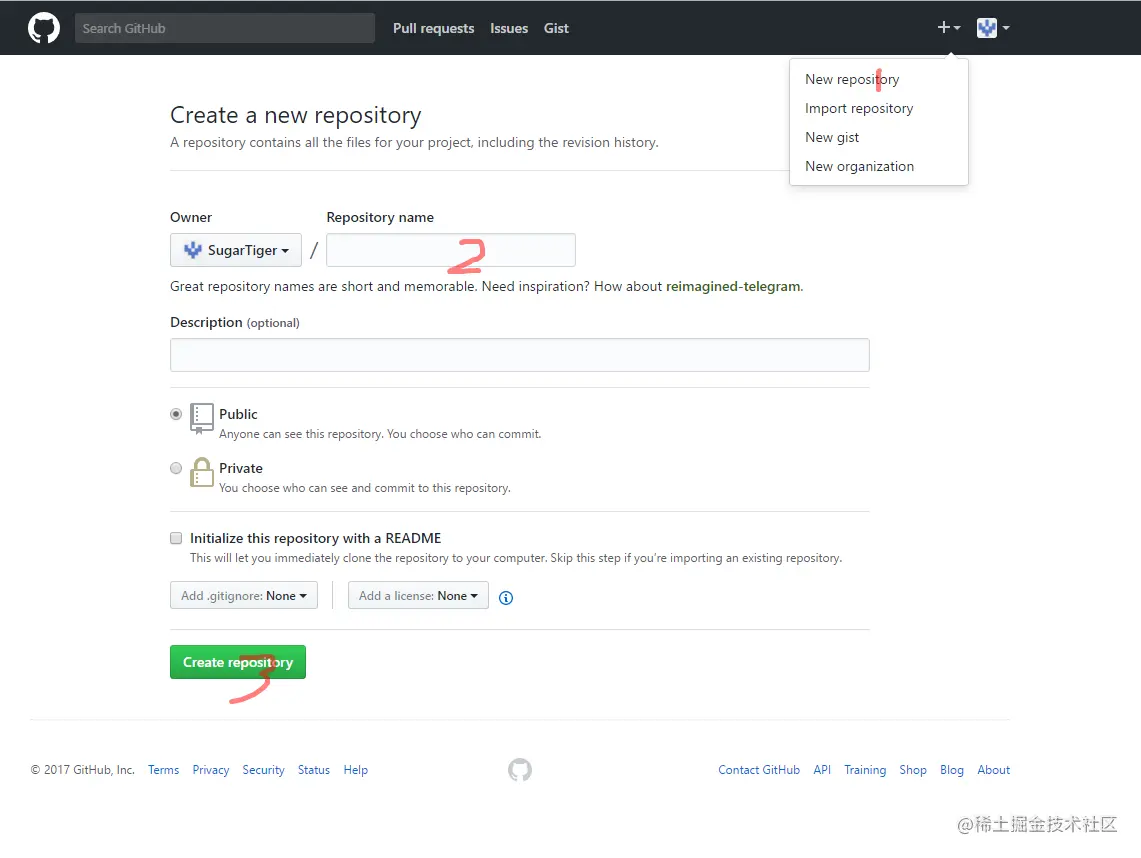
Task: Open the Add .gitignore dropdown
Action: (244, 595)
